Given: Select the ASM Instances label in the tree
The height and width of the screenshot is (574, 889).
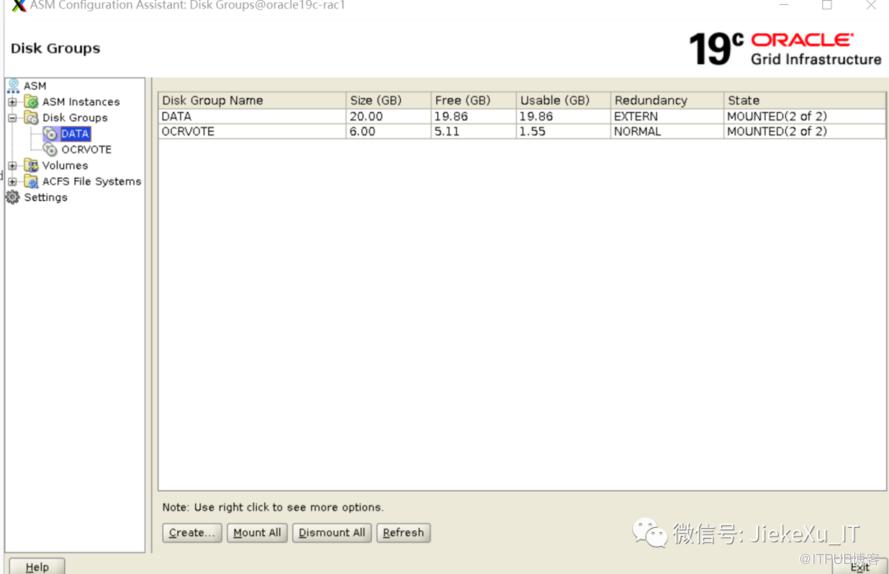Looking at the screenshot, I should coord(81,102).
